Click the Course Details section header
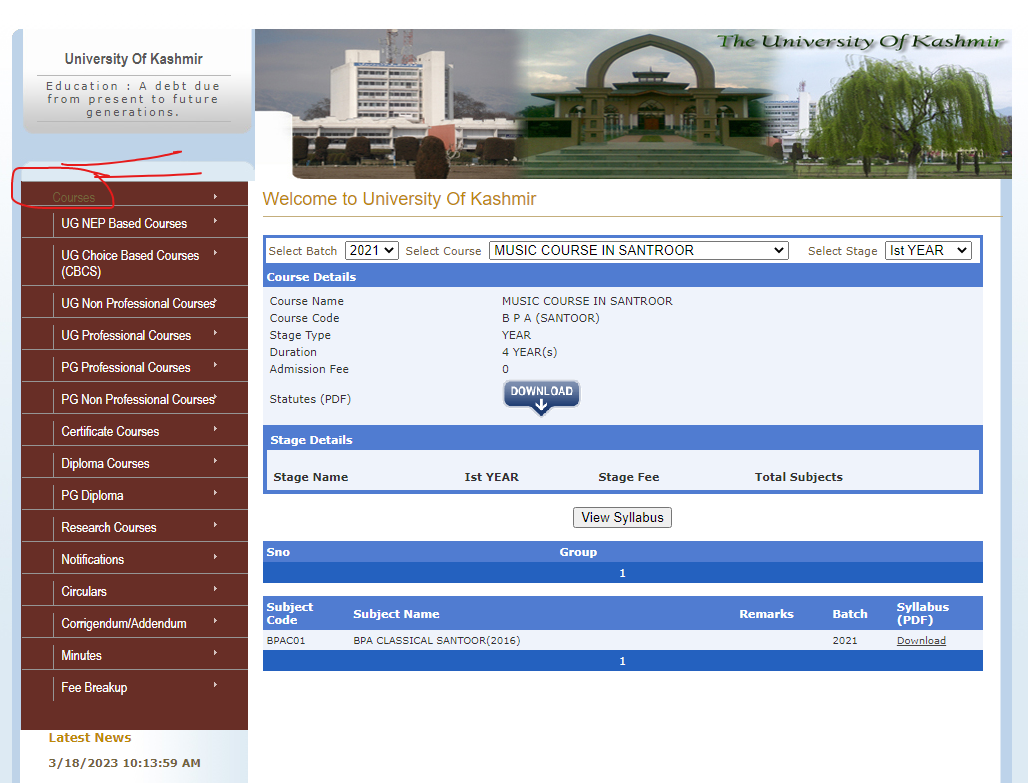The image size is (1028, 783). pyautogui.click(x=311, y=277)
